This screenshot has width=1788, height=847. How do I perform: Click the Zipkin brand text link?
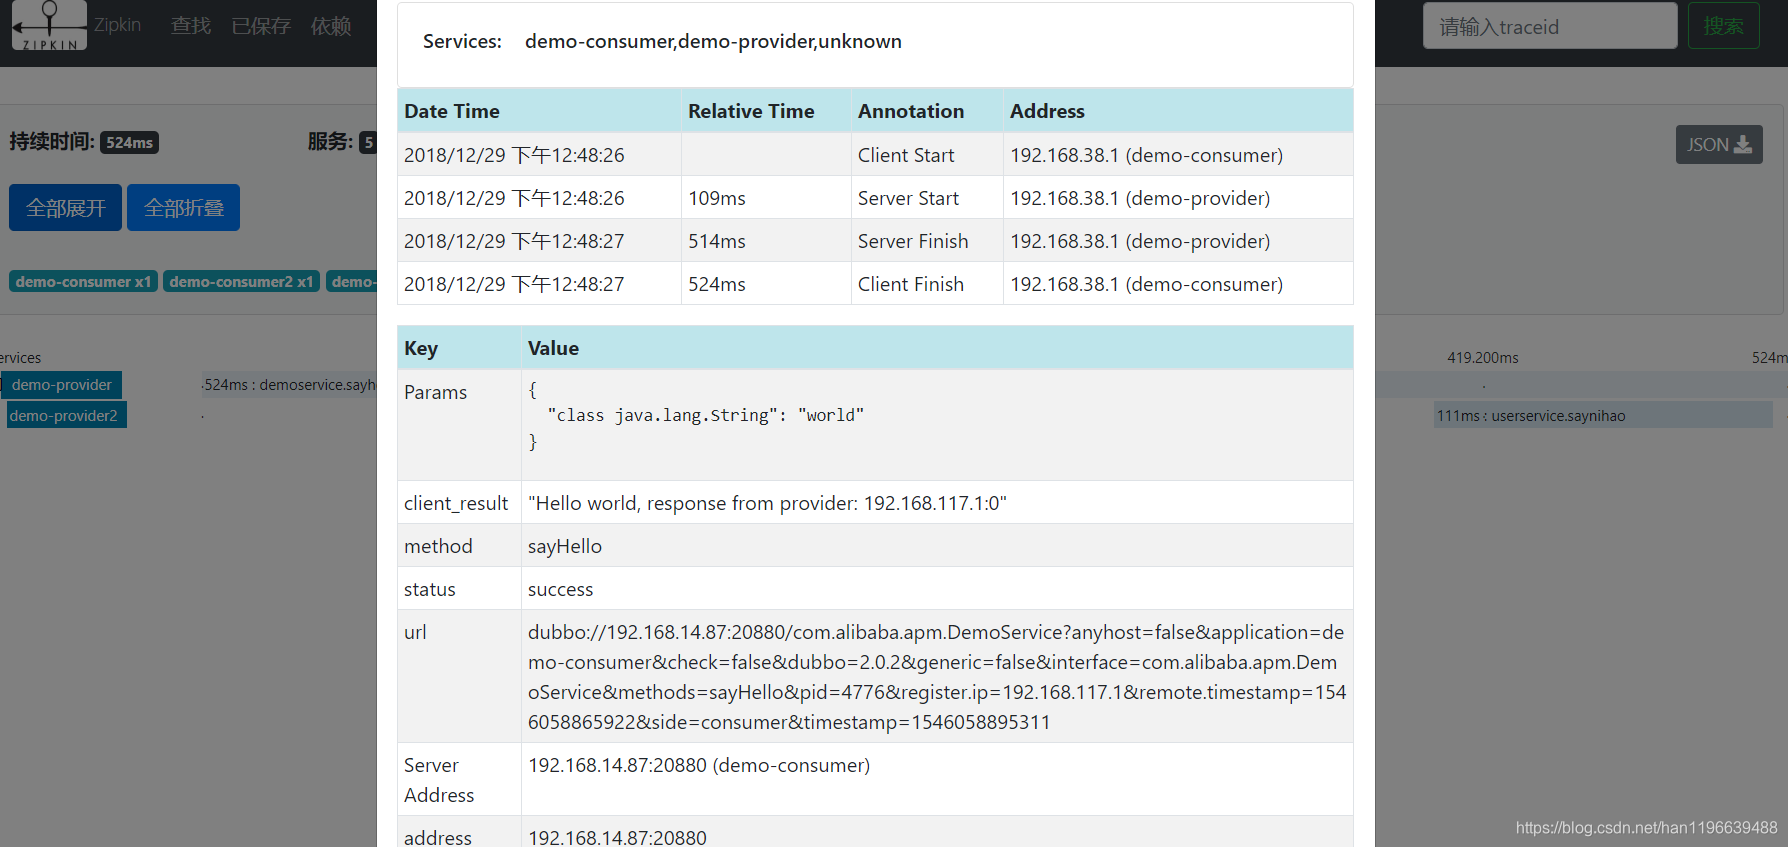[x=117, y=25]
